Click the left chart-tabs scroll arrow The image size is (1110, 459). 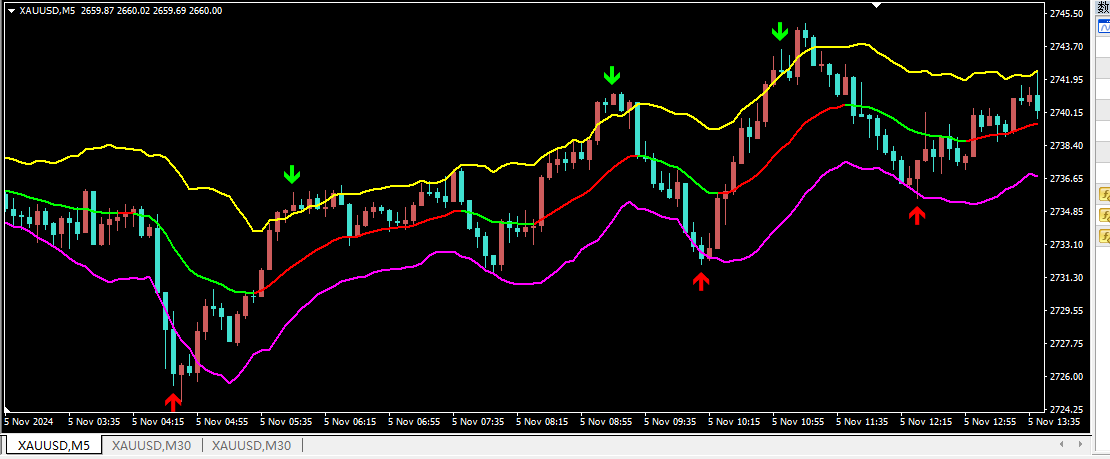(x=1060, y=444)
